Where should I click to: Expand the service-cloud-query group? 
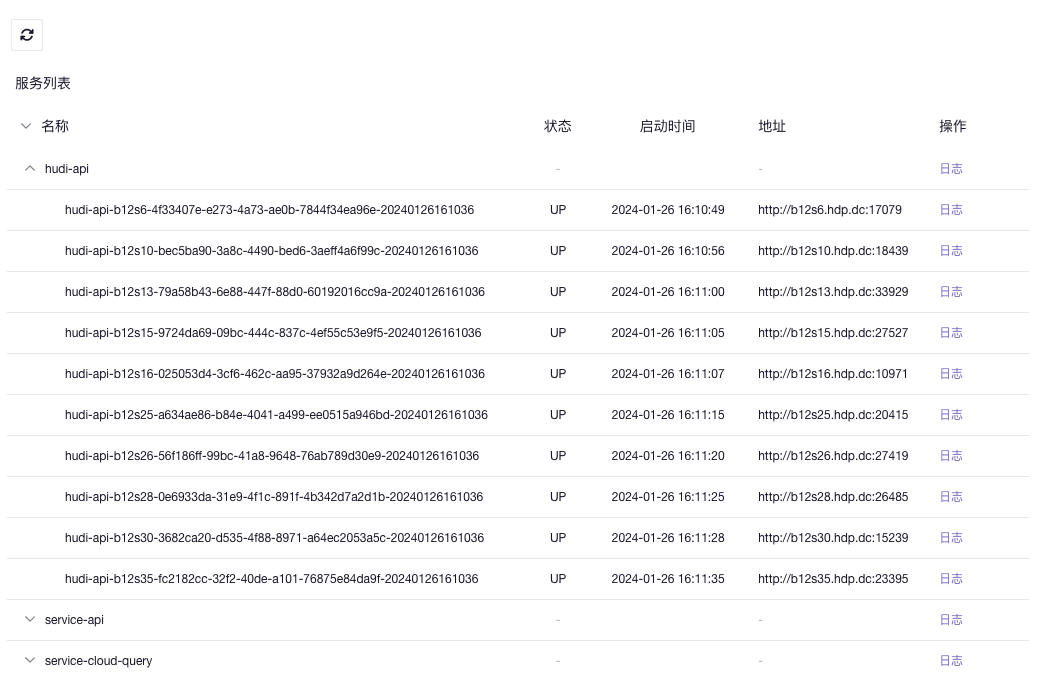(30, 661)
